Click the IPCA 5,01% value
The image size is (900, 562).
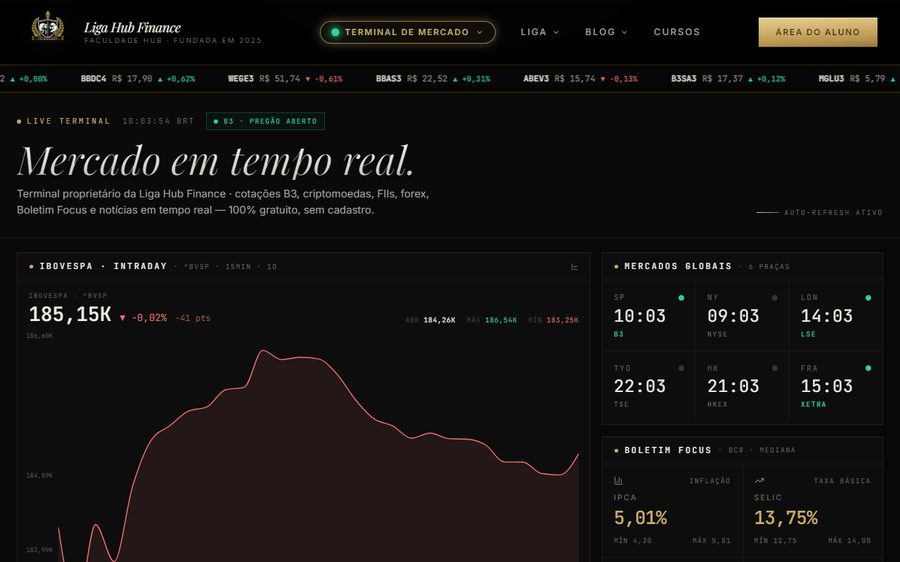click(640, 518)
